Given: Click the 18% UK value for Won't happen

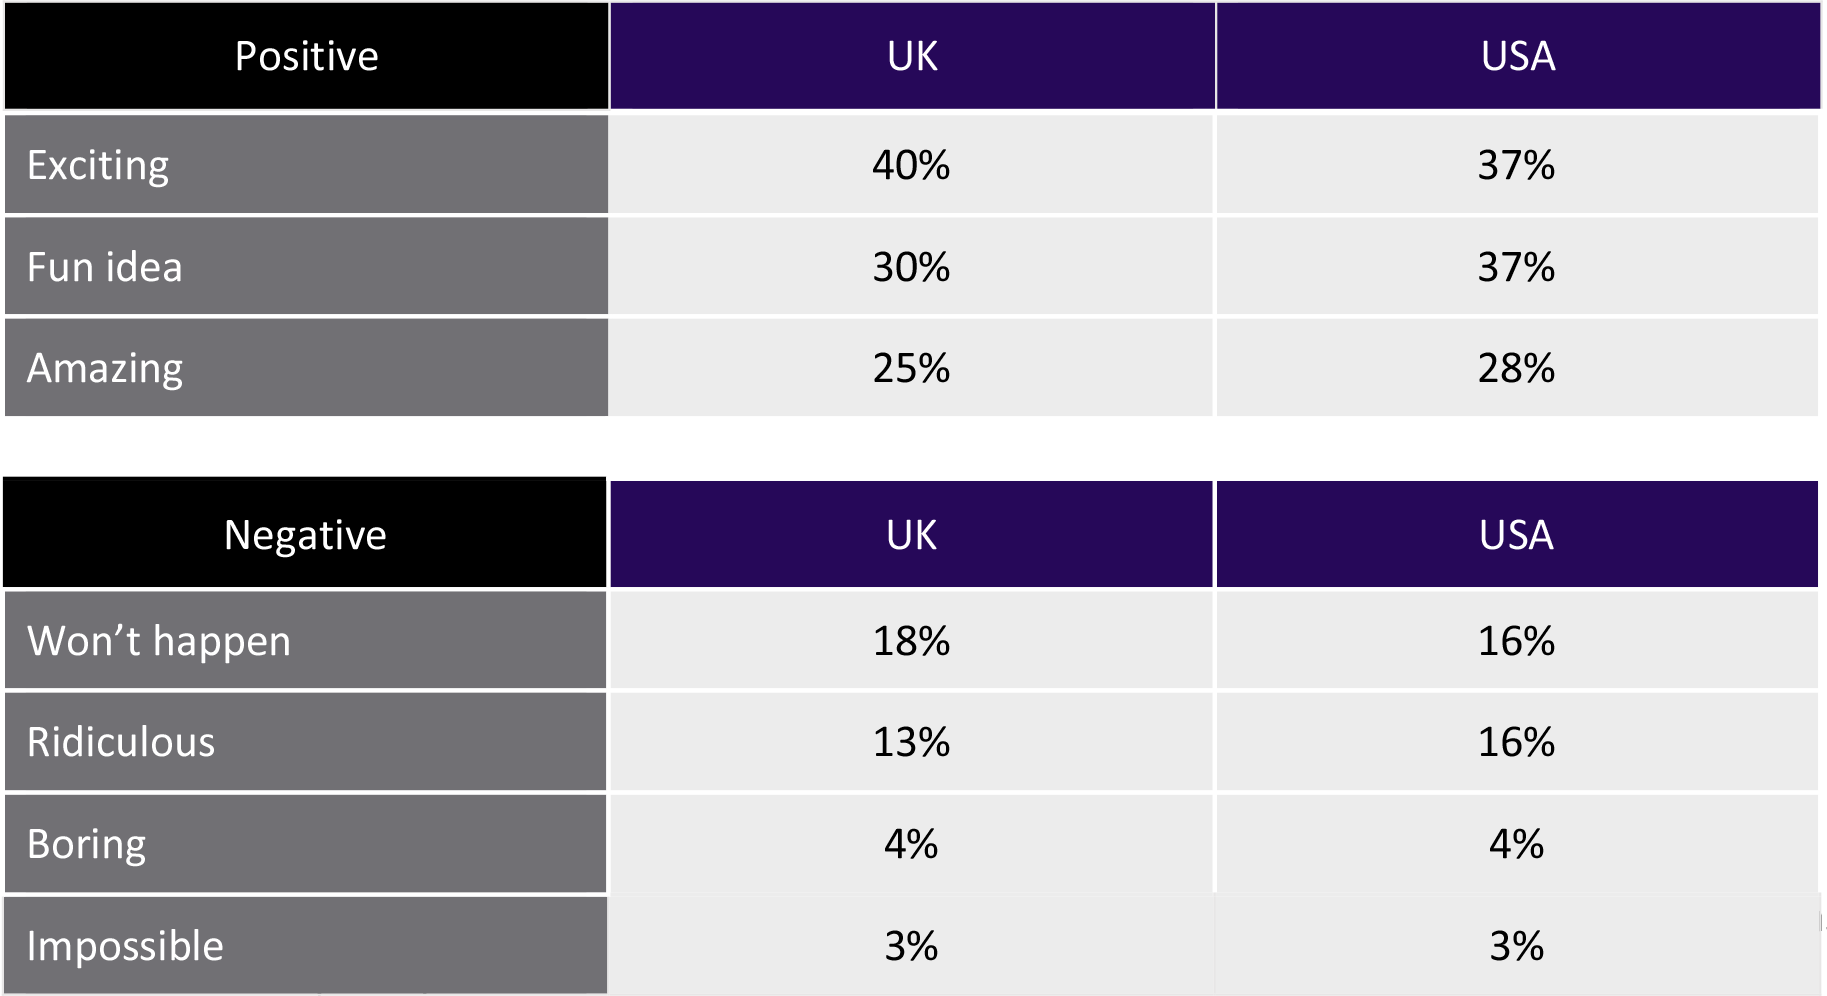Looking at the screenshot, I should coord(911,641).
